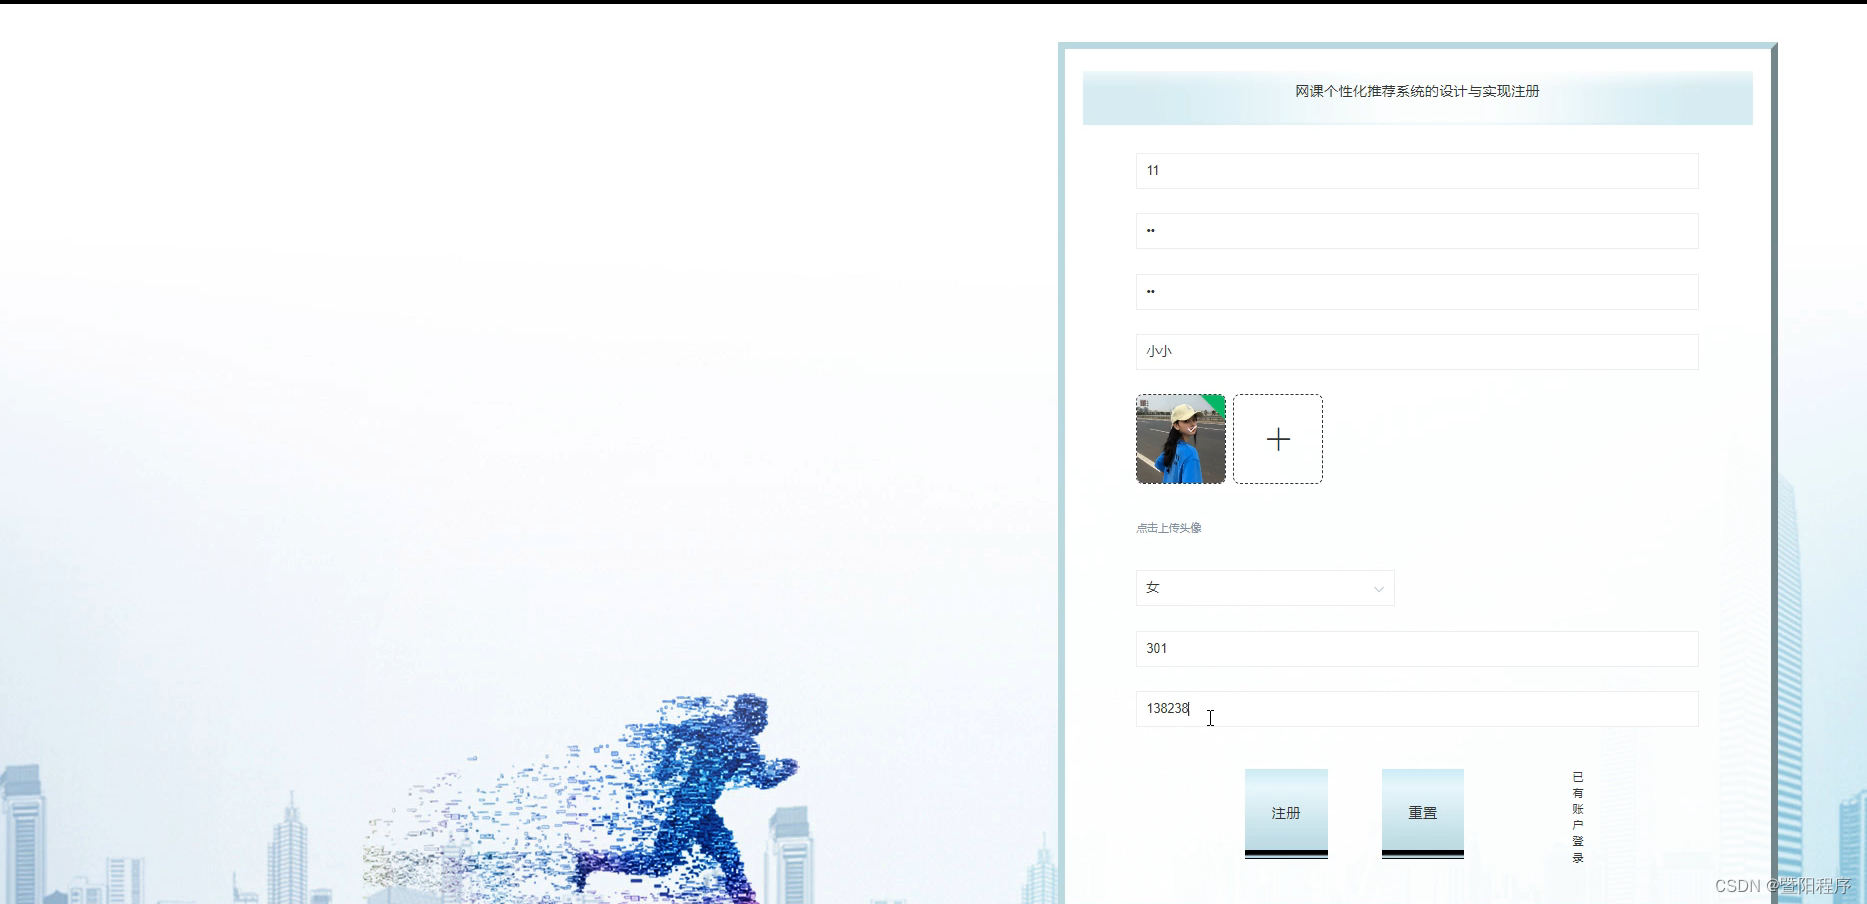Click 点击上传头像 upload avatar link
Screen dimensions: 1867x904
coord(1169,528)
